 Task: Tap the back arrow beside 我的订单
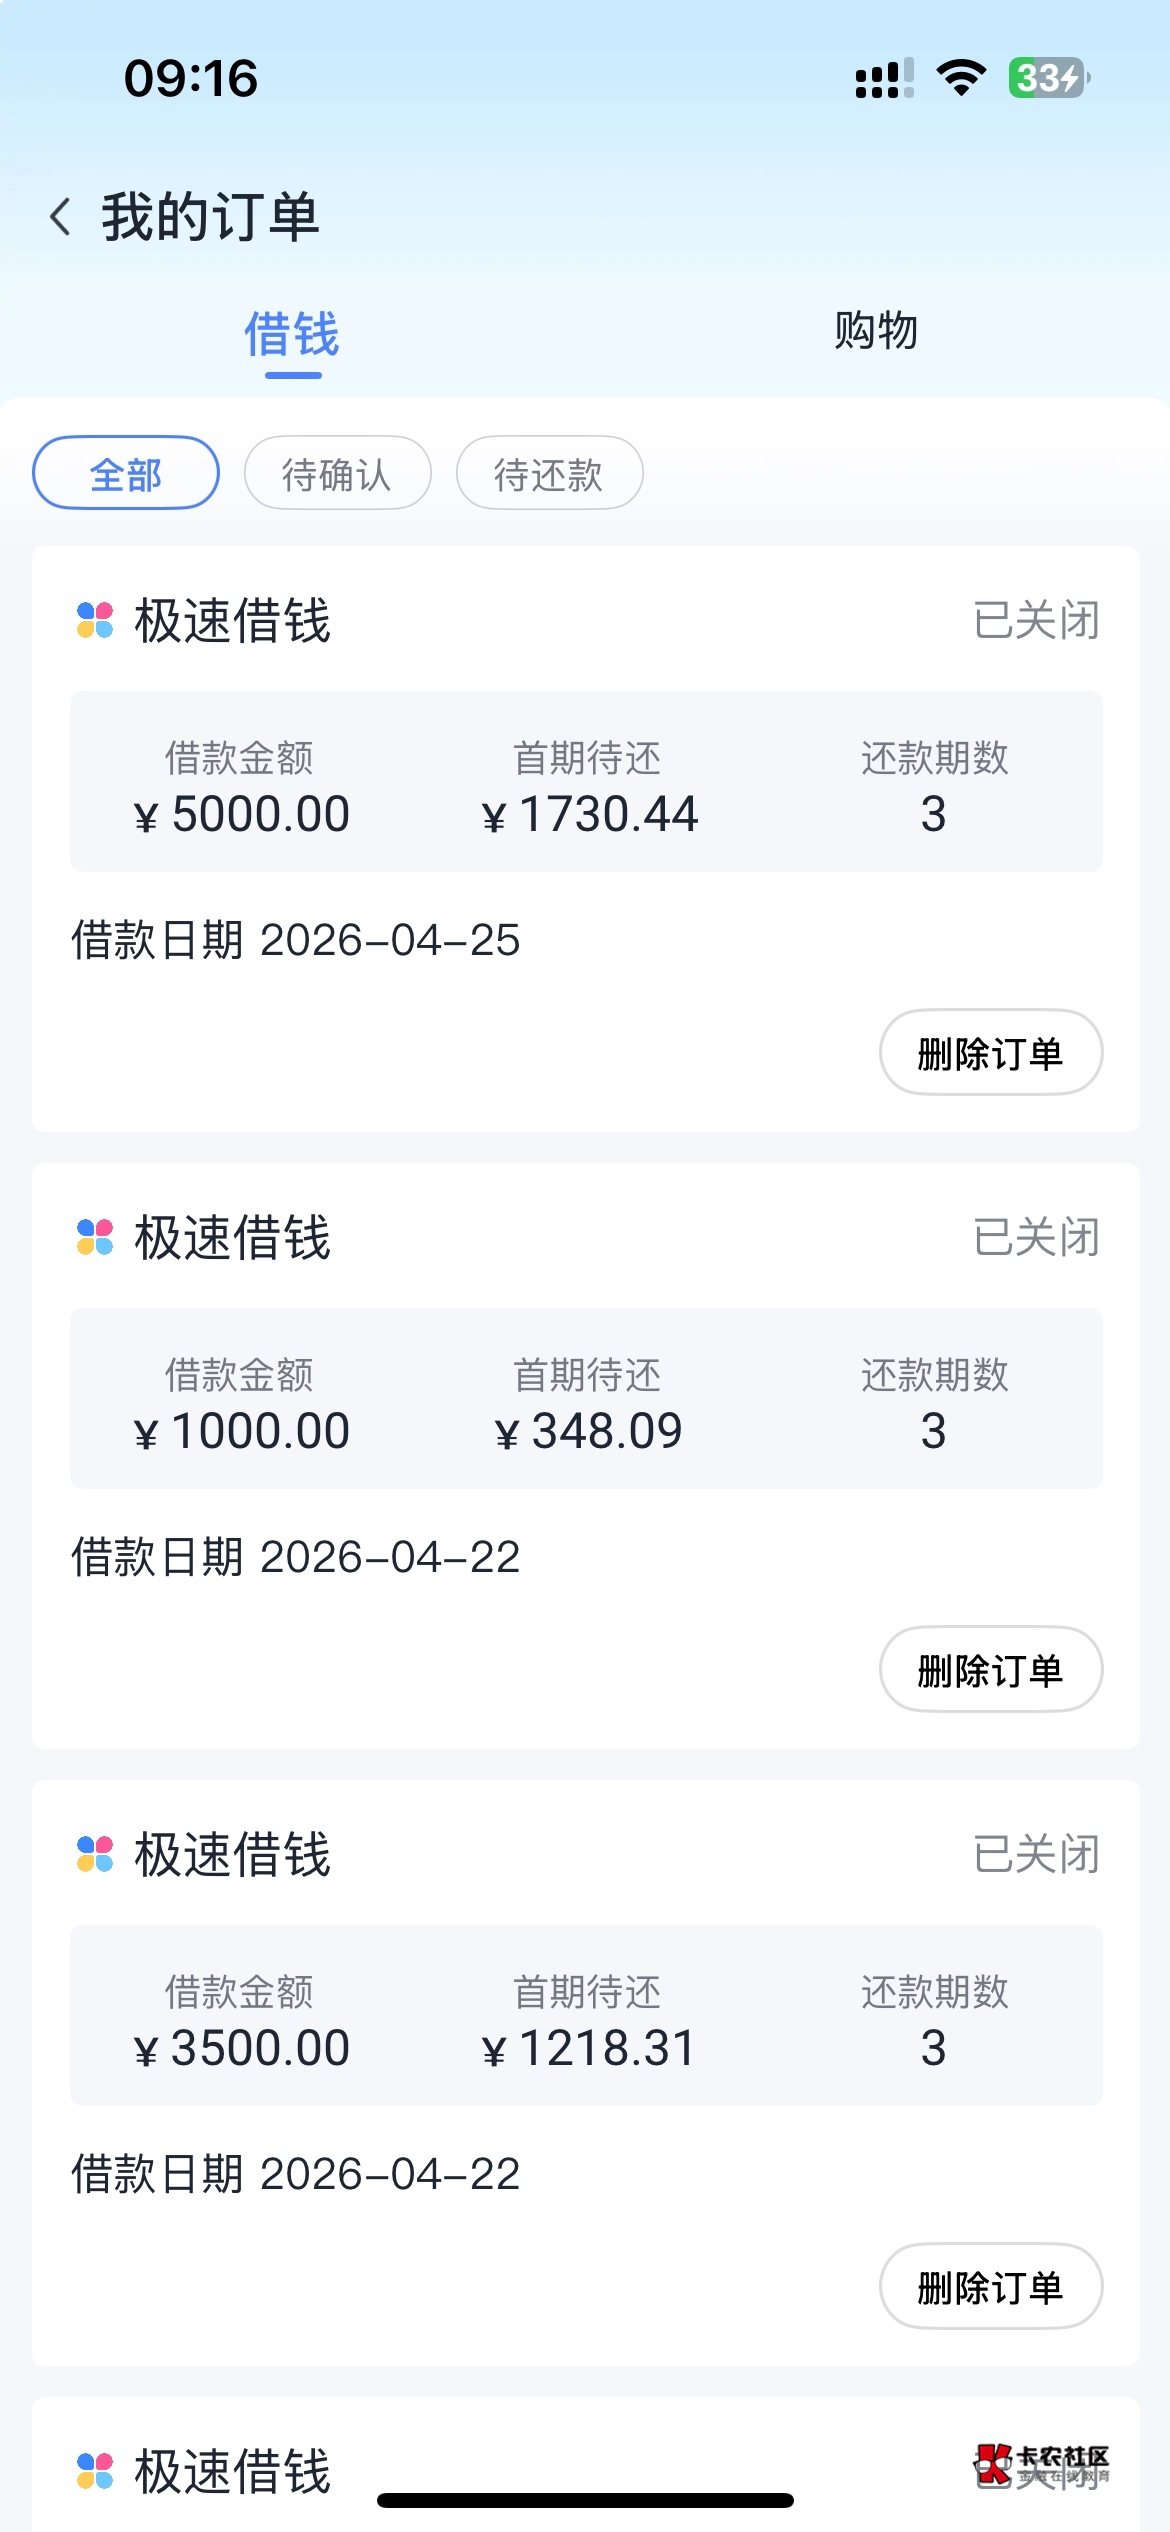[60, 217]
